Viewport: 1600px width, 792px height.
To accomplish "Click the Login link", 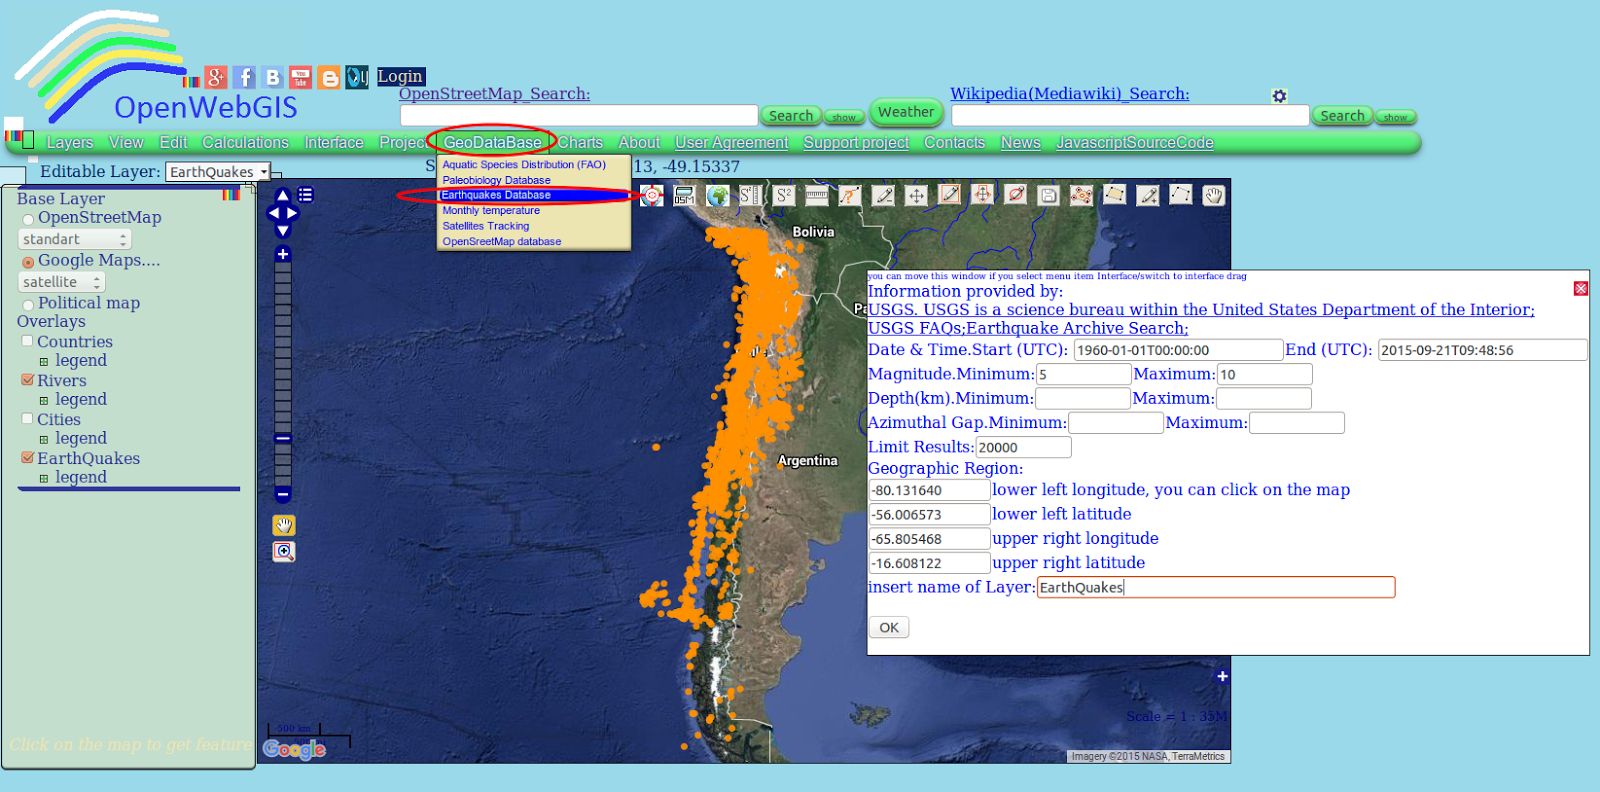I will coord(400,76).
